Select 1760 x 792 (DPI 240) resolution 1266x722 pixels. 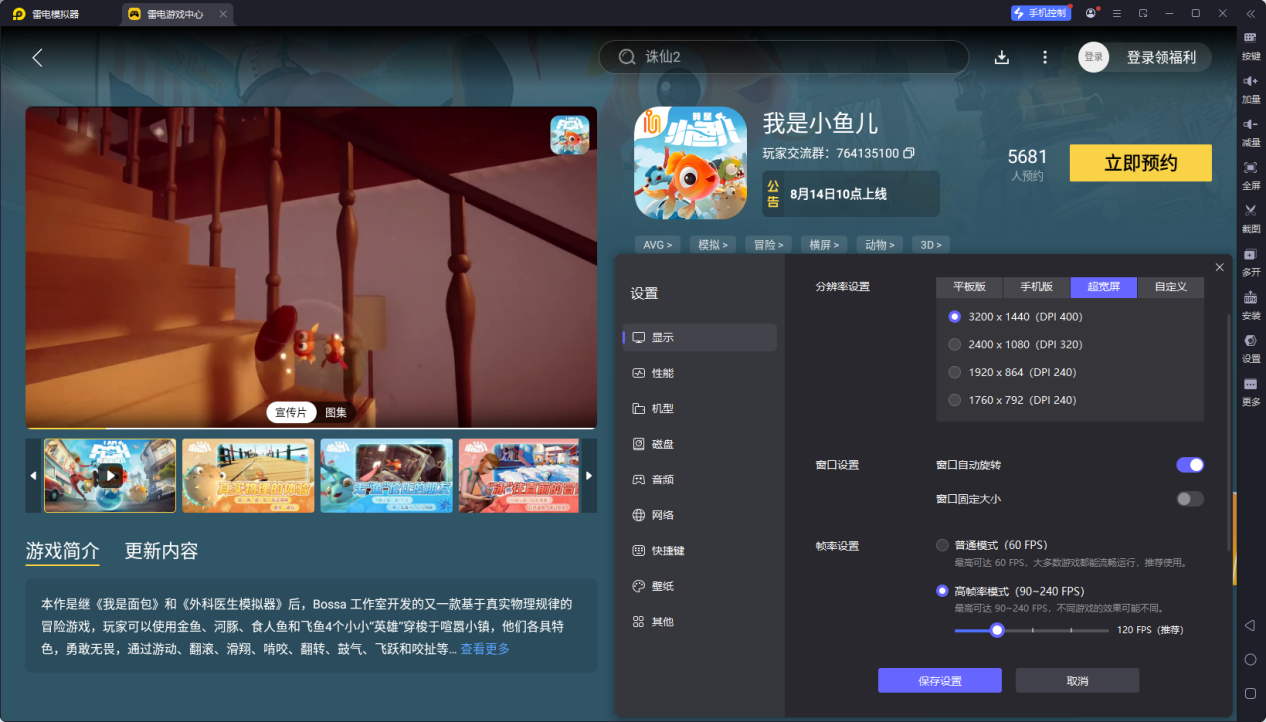point(954,400)
